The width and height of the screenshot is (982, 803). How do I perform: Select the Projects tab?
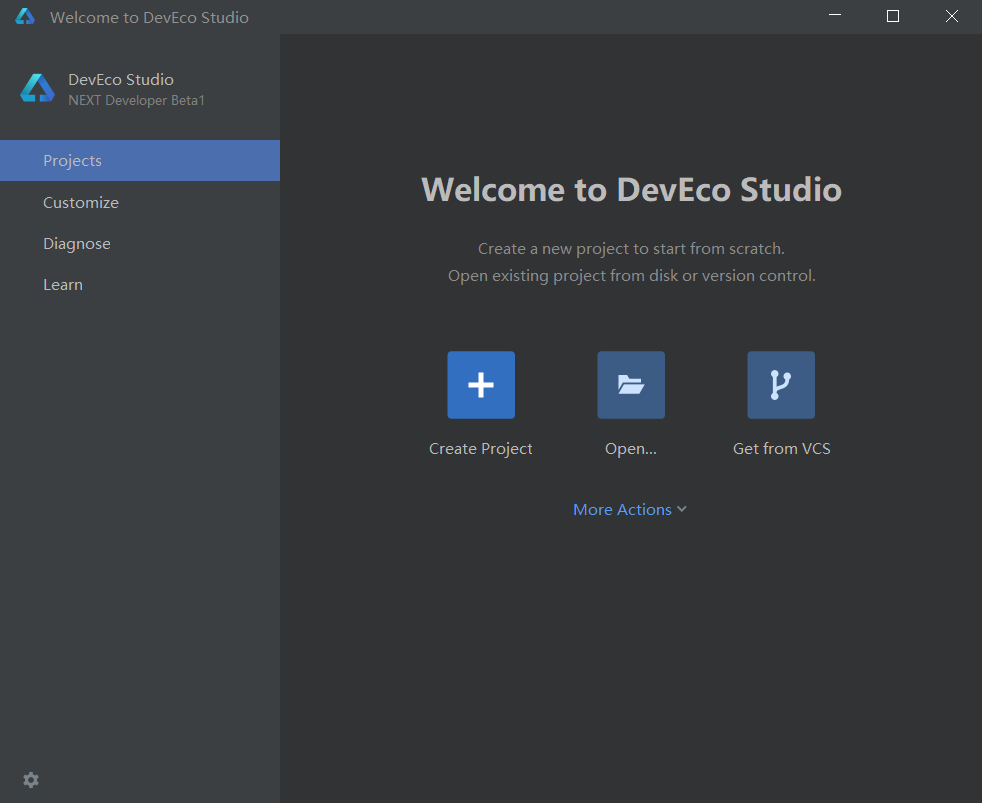pyautogui.click(x=140, y=160)
